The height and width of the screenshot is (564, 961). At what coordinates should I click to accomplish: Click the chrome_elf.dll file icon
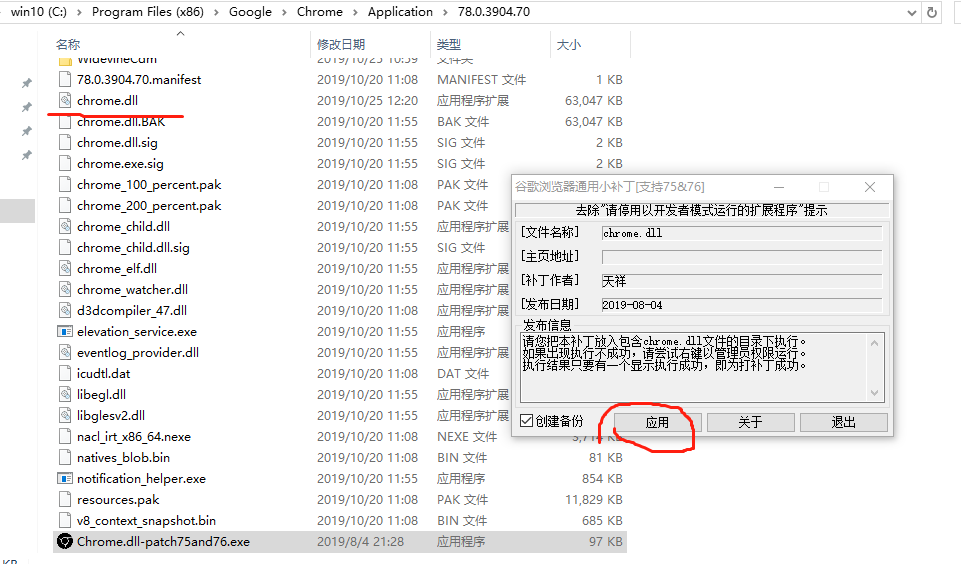(x=65, y=268)
